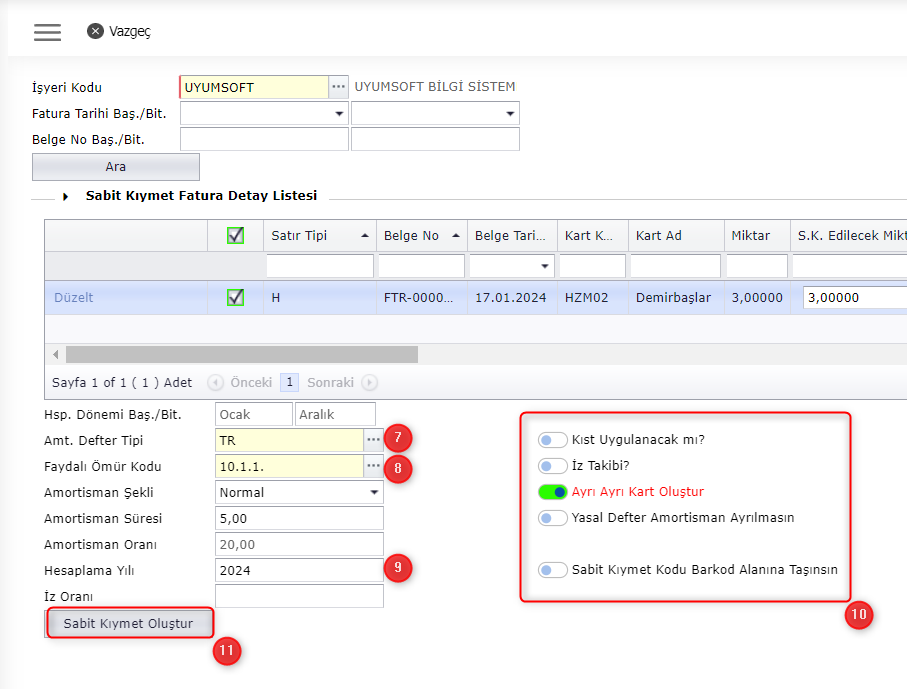Open Amortisman Şekli dropdown

374,493
